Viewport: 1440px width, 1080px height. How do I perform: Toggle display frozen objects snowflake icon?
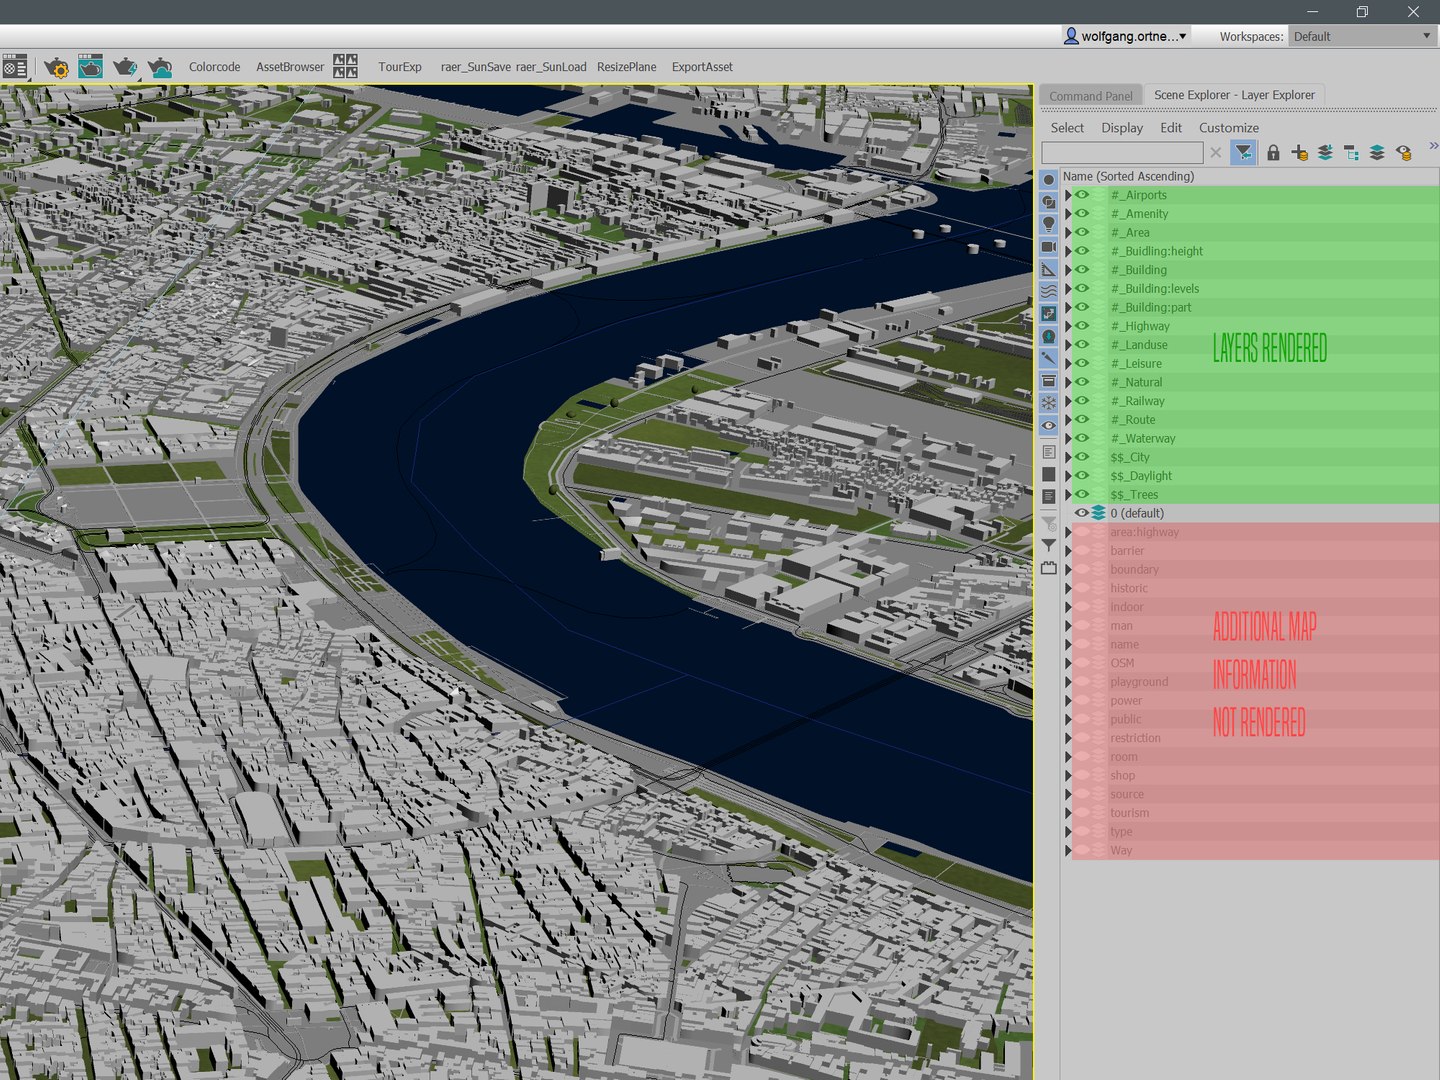coord(1048,403)
